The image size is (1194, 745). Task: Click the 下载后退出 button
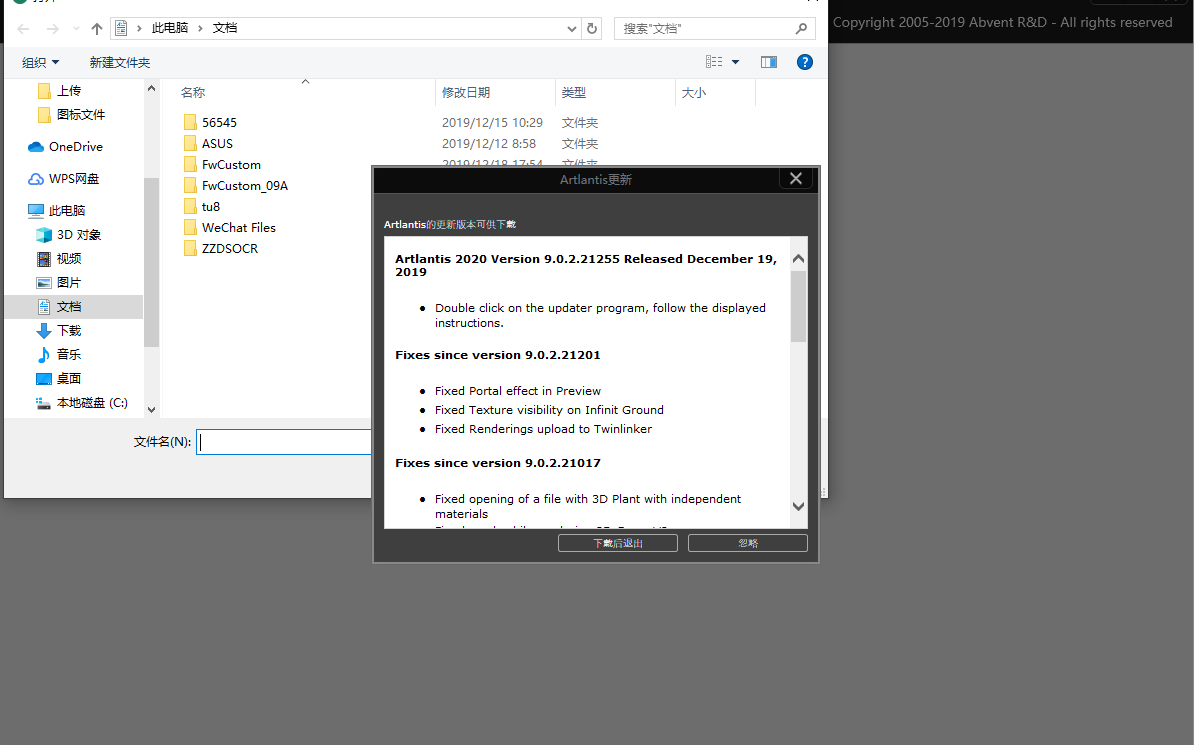pos(617,543)
